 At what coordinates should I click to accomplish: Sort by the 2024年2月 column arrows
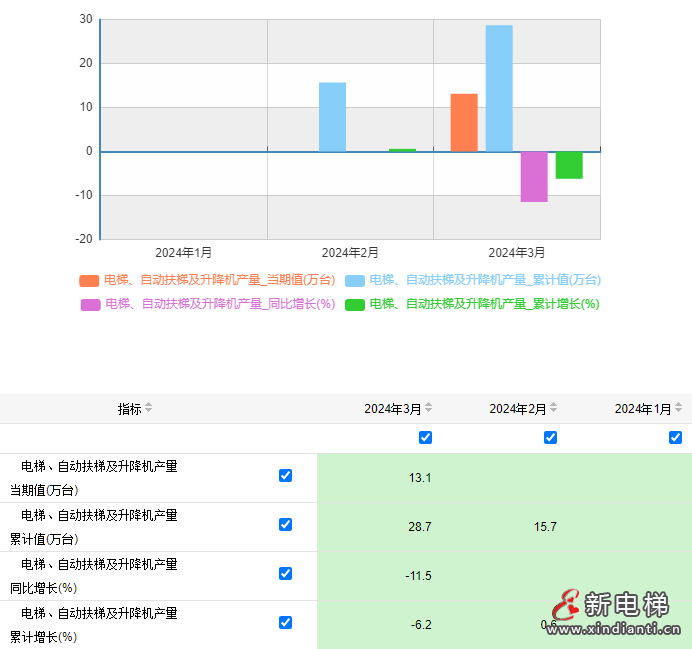click(554, 408)
